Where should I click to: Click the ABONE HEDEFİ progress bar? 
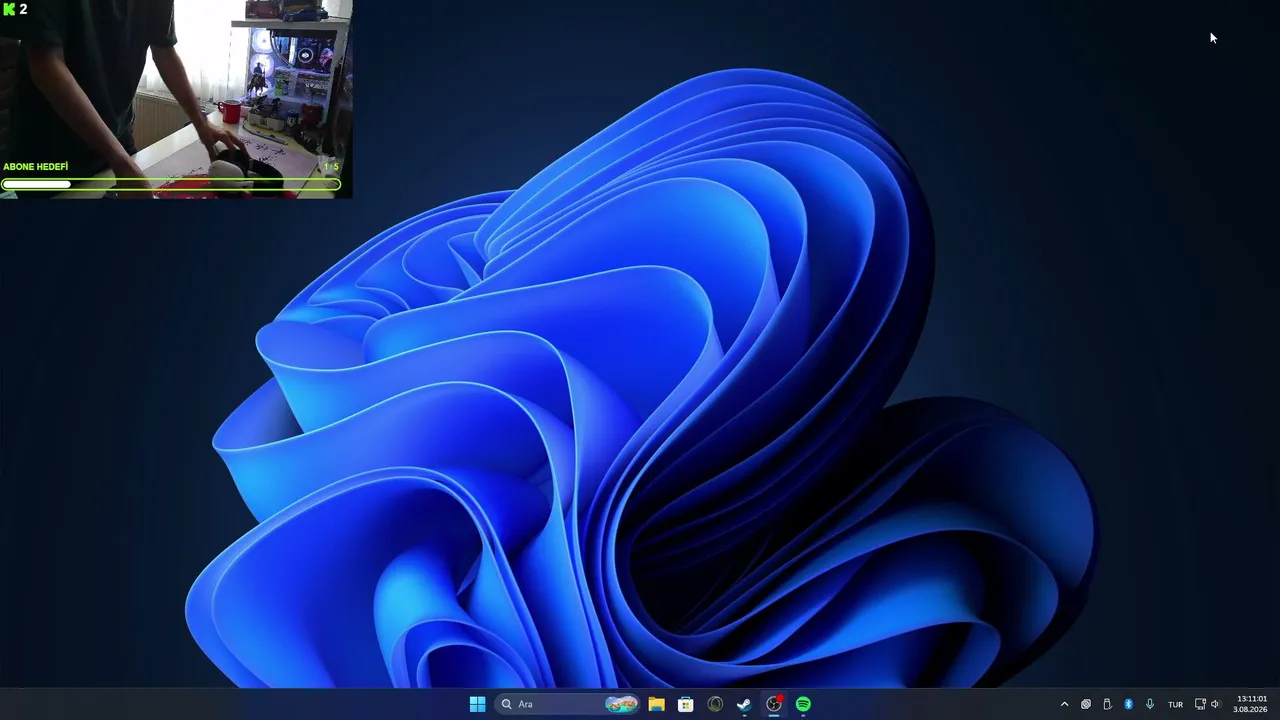(x=171, y=184)
